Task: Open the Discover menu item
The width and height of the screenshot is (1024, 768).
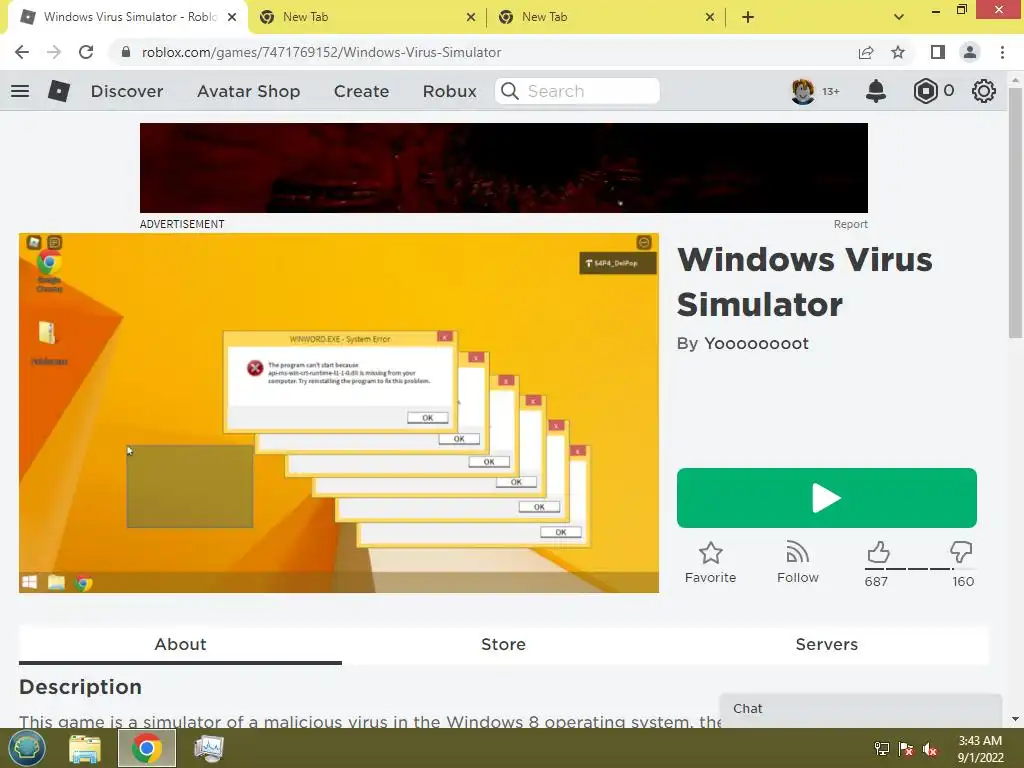Action: [127, 91]
